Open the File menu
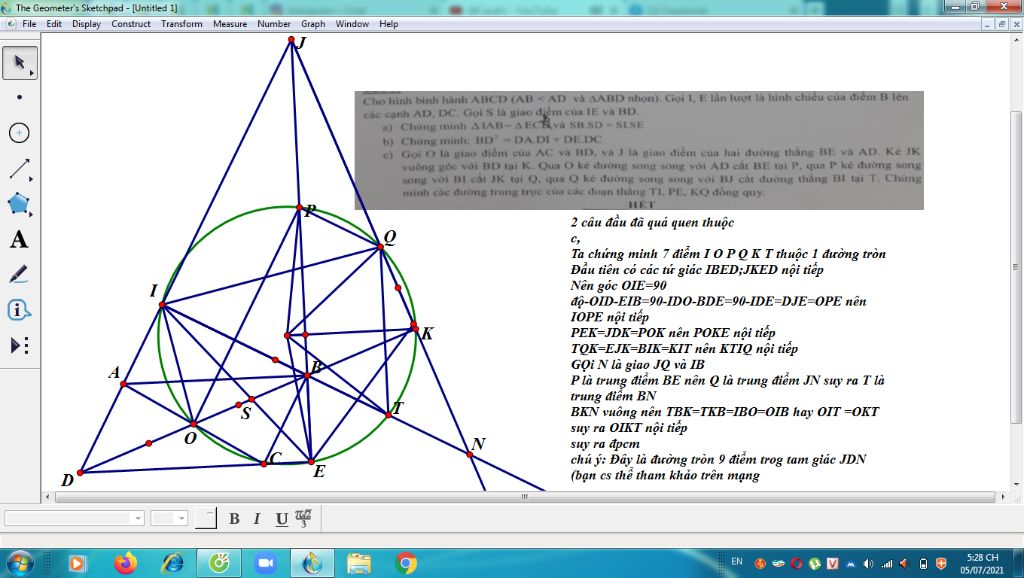1024x578 pixels. (x=29, y=24)
